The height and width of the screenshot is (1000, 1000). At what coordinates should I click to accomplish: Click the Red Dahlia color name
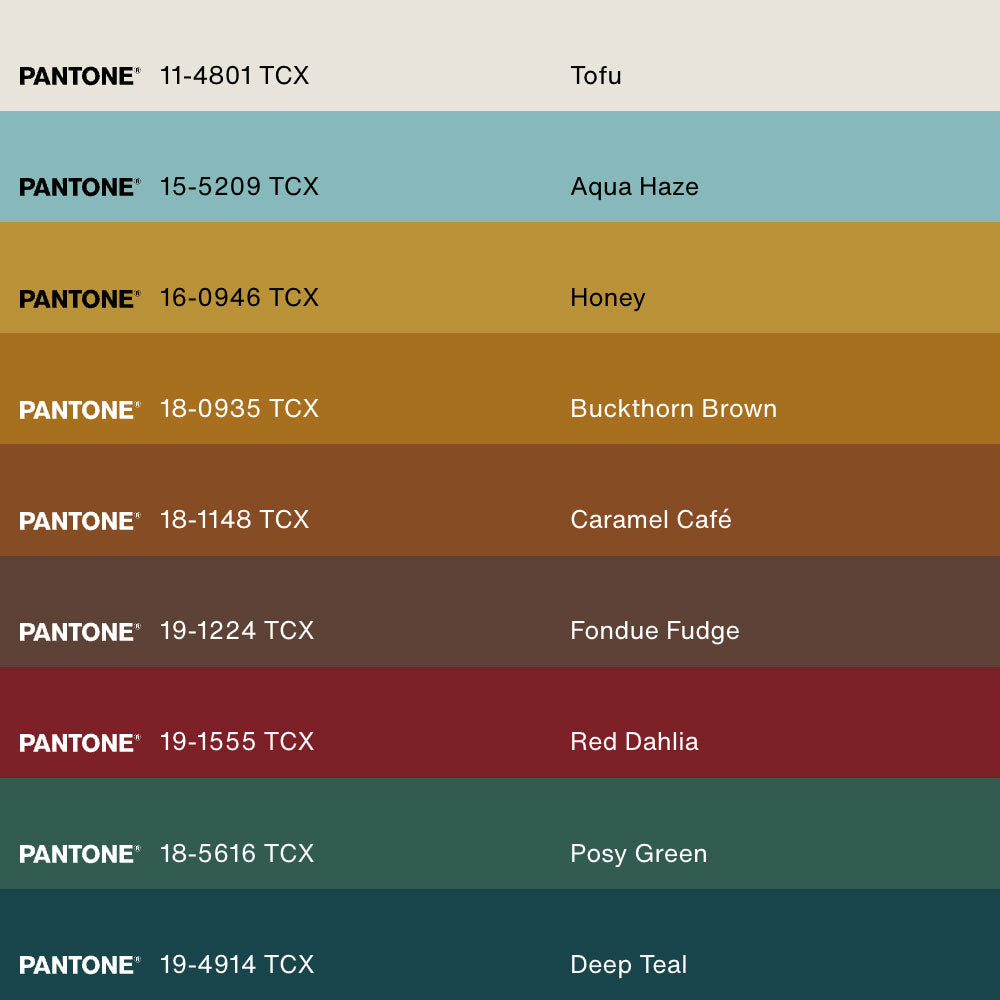tap(634, 741)
